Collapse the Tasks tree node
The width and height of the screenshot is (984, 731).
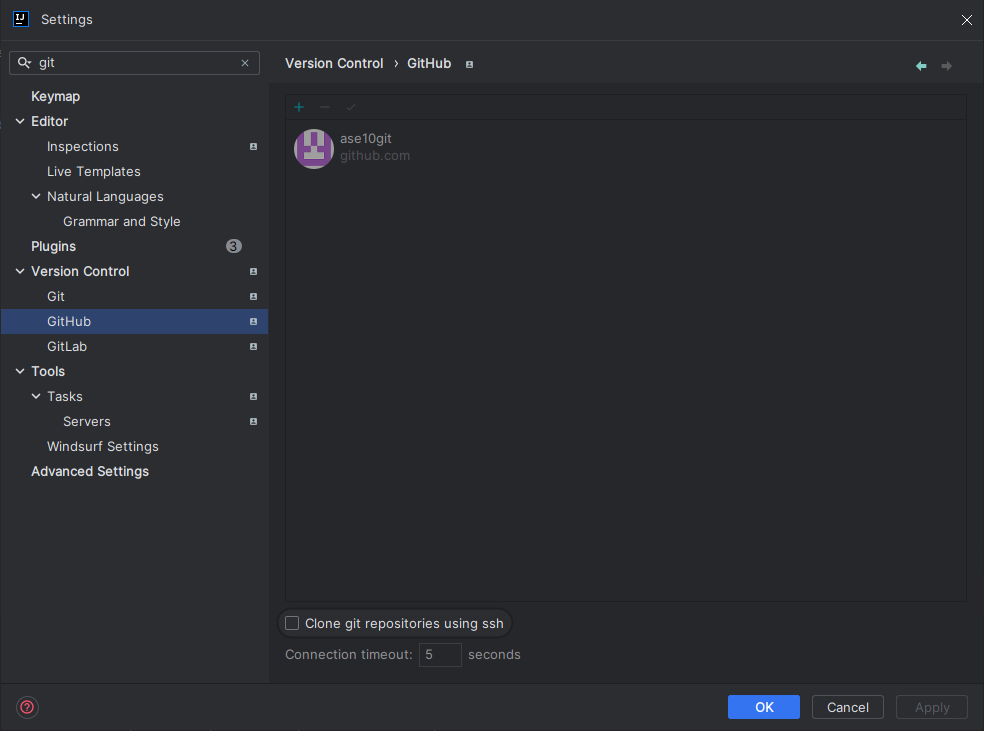click(x=36, y=397)
